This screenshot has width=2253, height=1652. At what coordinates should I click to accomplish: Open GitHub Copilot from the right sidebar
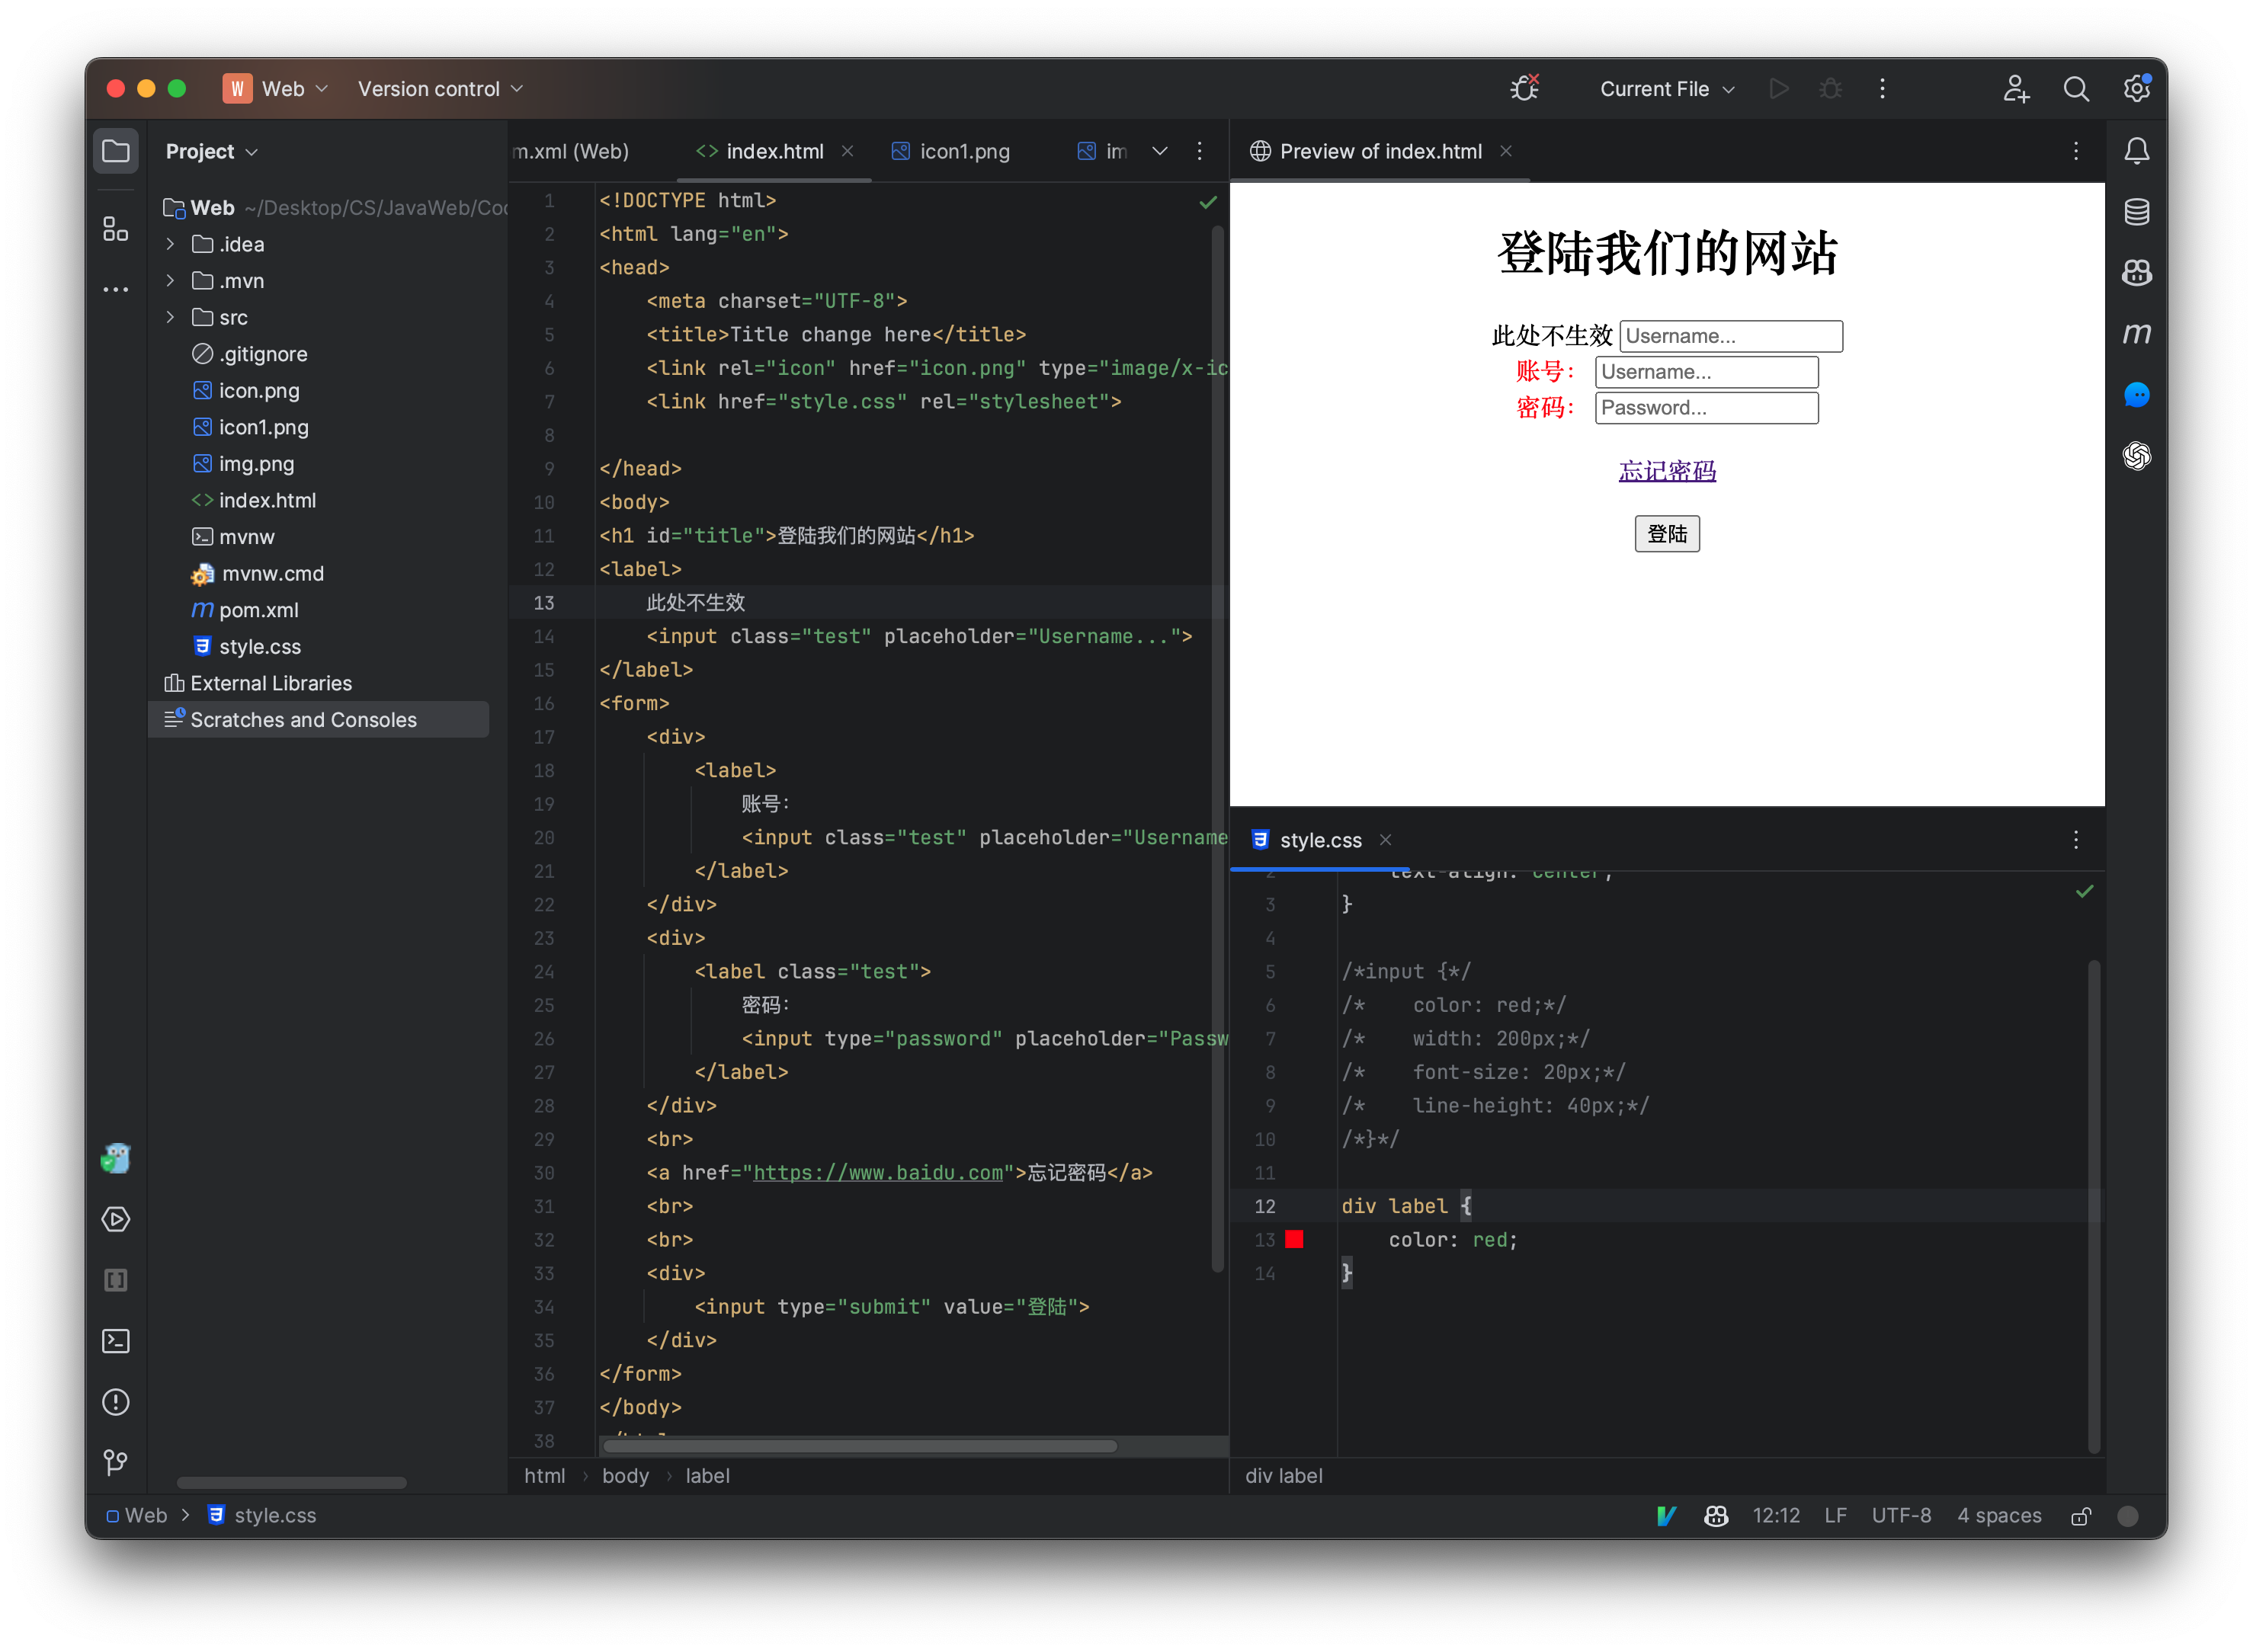pos(2137,273)
